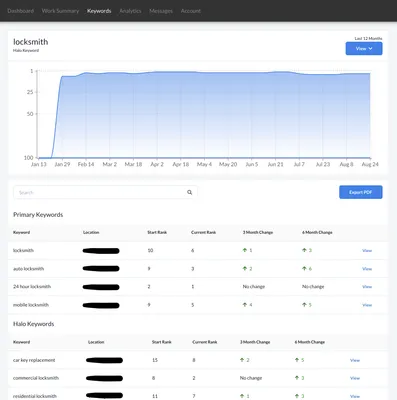Switch to the Work Summary tab
397x400 pixels.
60,11
